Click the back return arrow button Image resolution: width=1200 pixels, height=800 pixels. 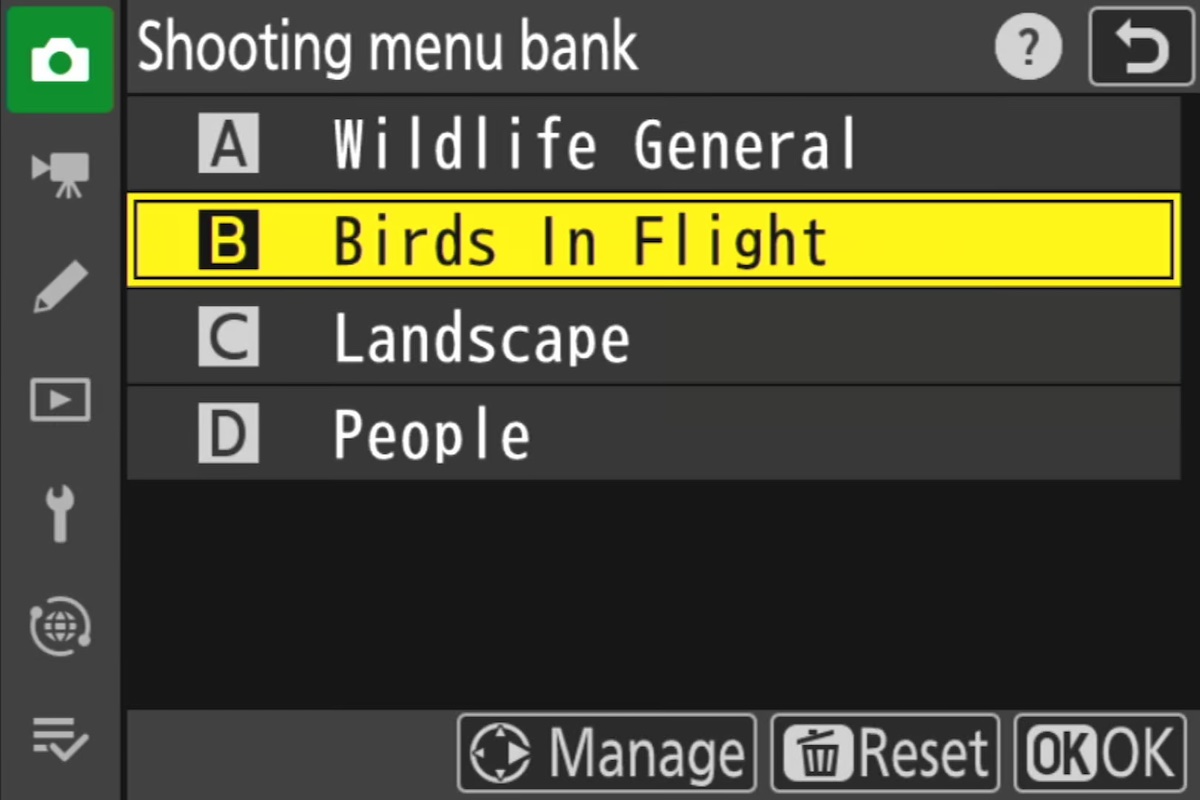[x=1141, y=48]
